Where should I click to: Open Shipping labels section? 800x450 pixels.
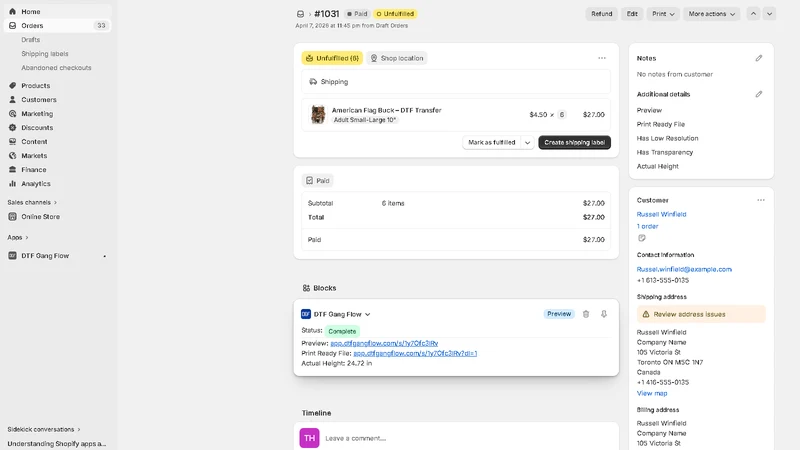click(x=45, y=54)
